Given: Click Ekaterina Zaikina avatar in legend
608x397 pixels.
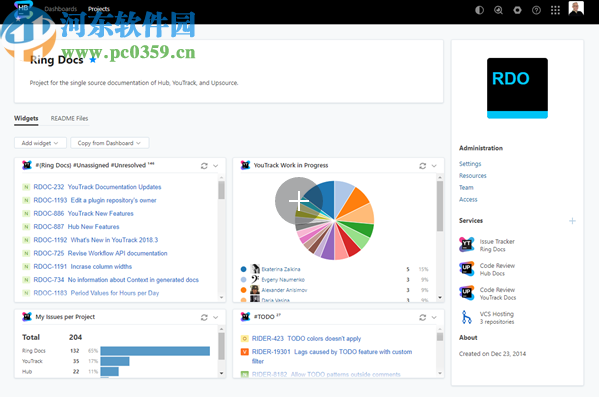Looking at the screenshot, I should coord(255,269).
